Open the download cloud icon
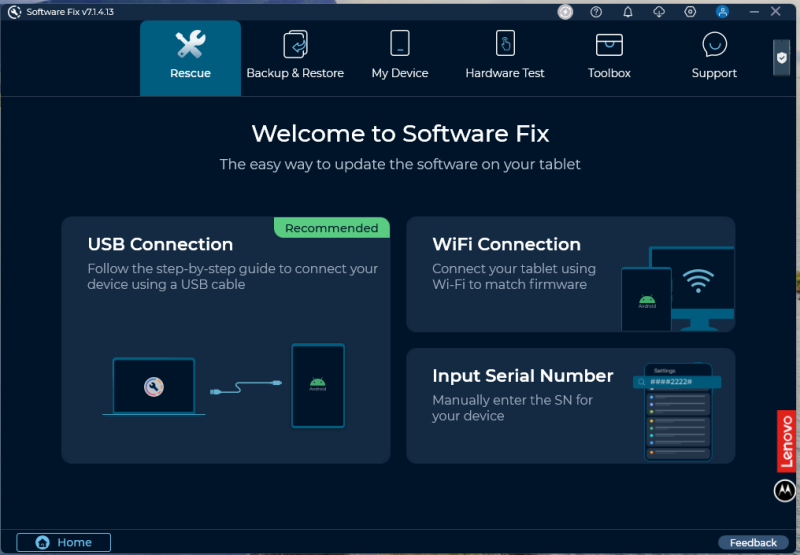 tap(659, 12)
